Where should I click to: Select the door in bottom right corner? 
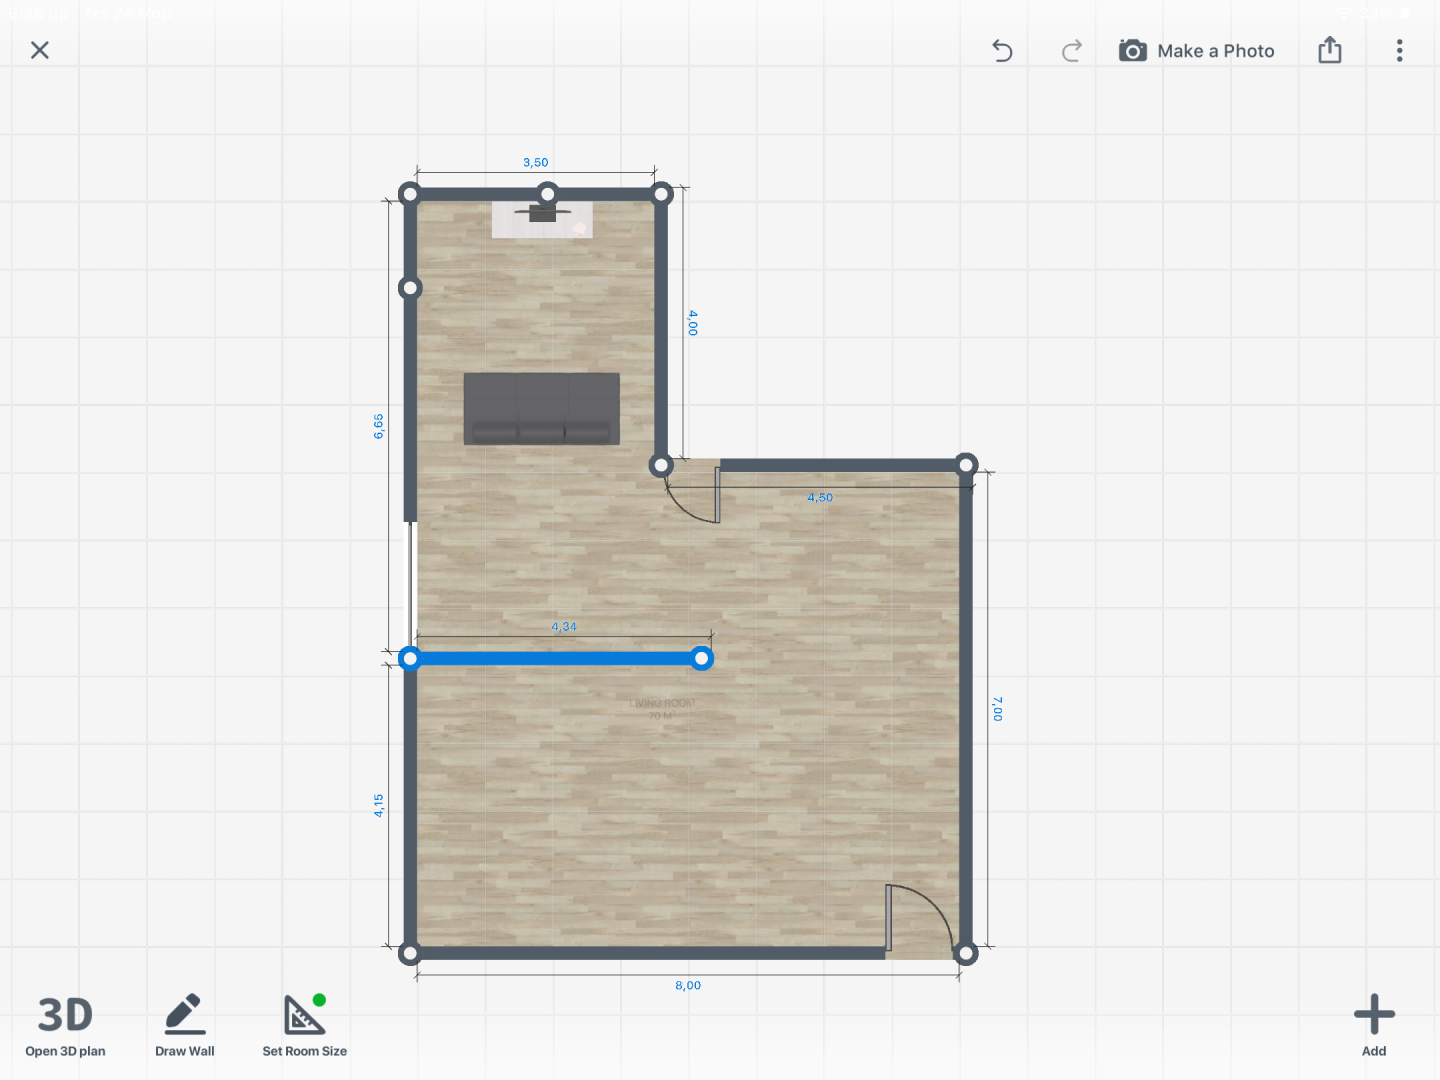pyautogui.click(x=918, y=918)
